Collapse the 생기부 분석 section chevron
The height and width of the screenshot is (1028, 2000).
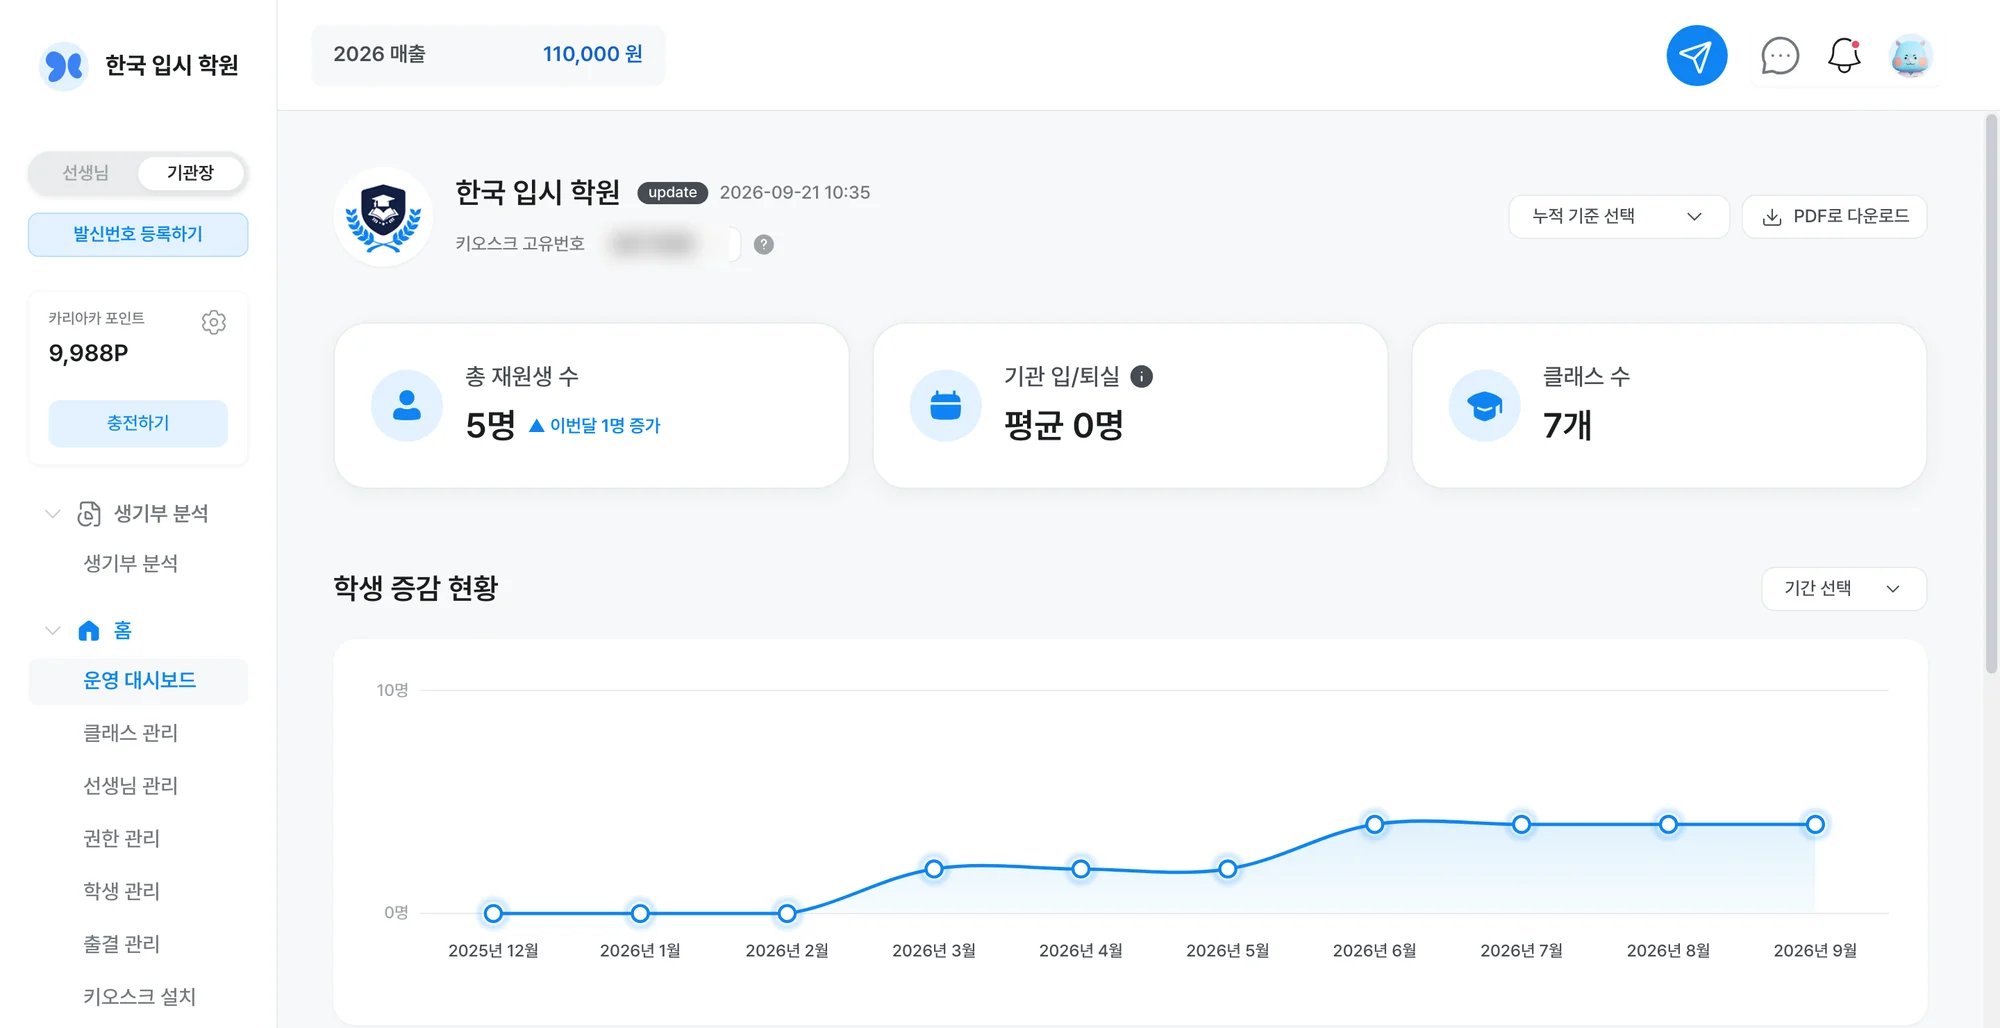[53, 514]
